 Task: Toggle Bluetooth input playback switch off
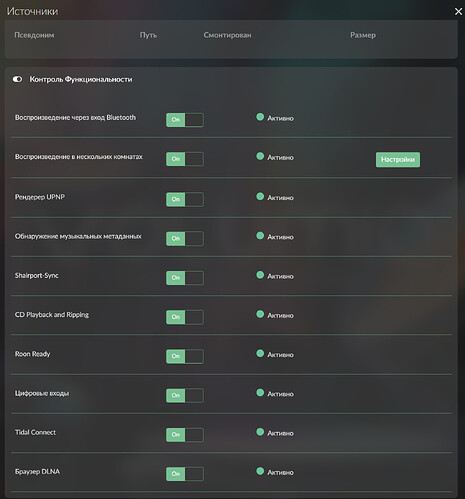click(x=185, y=120)
